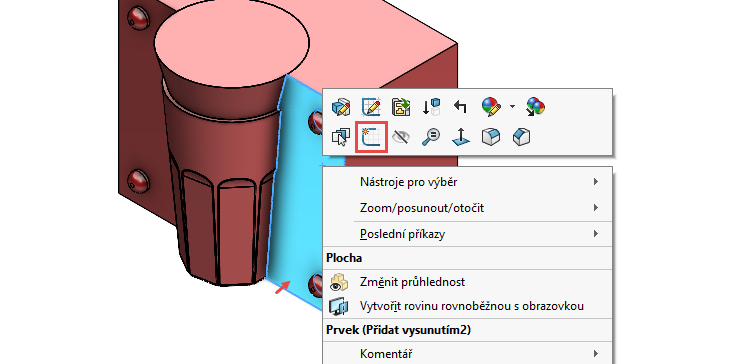The height and width of the screenshot is (364, 750).
Task: Click the Rollback arrow icon
Action: [x=460, y=107]
